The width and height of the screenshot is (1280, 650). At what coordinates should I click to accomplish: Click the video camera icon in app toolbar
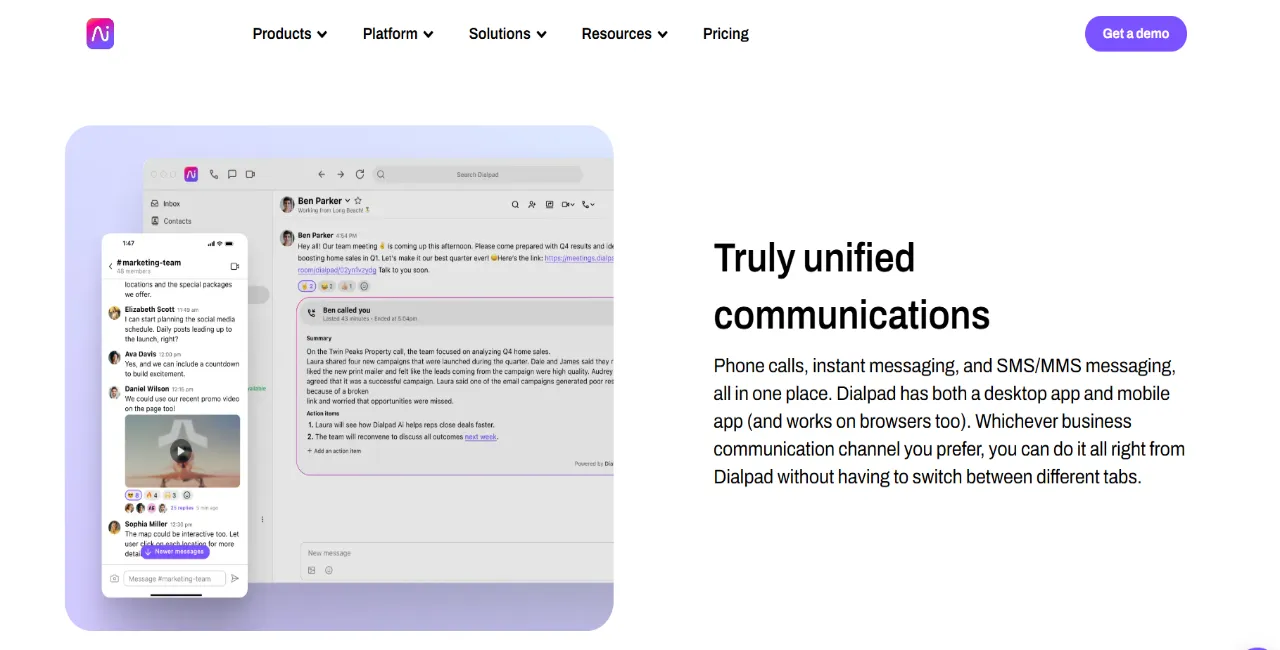(251, 174)
